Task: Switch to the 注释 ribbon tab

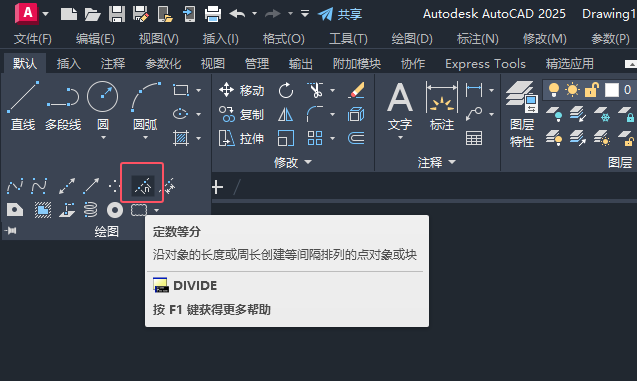Action: pos(113,64)
